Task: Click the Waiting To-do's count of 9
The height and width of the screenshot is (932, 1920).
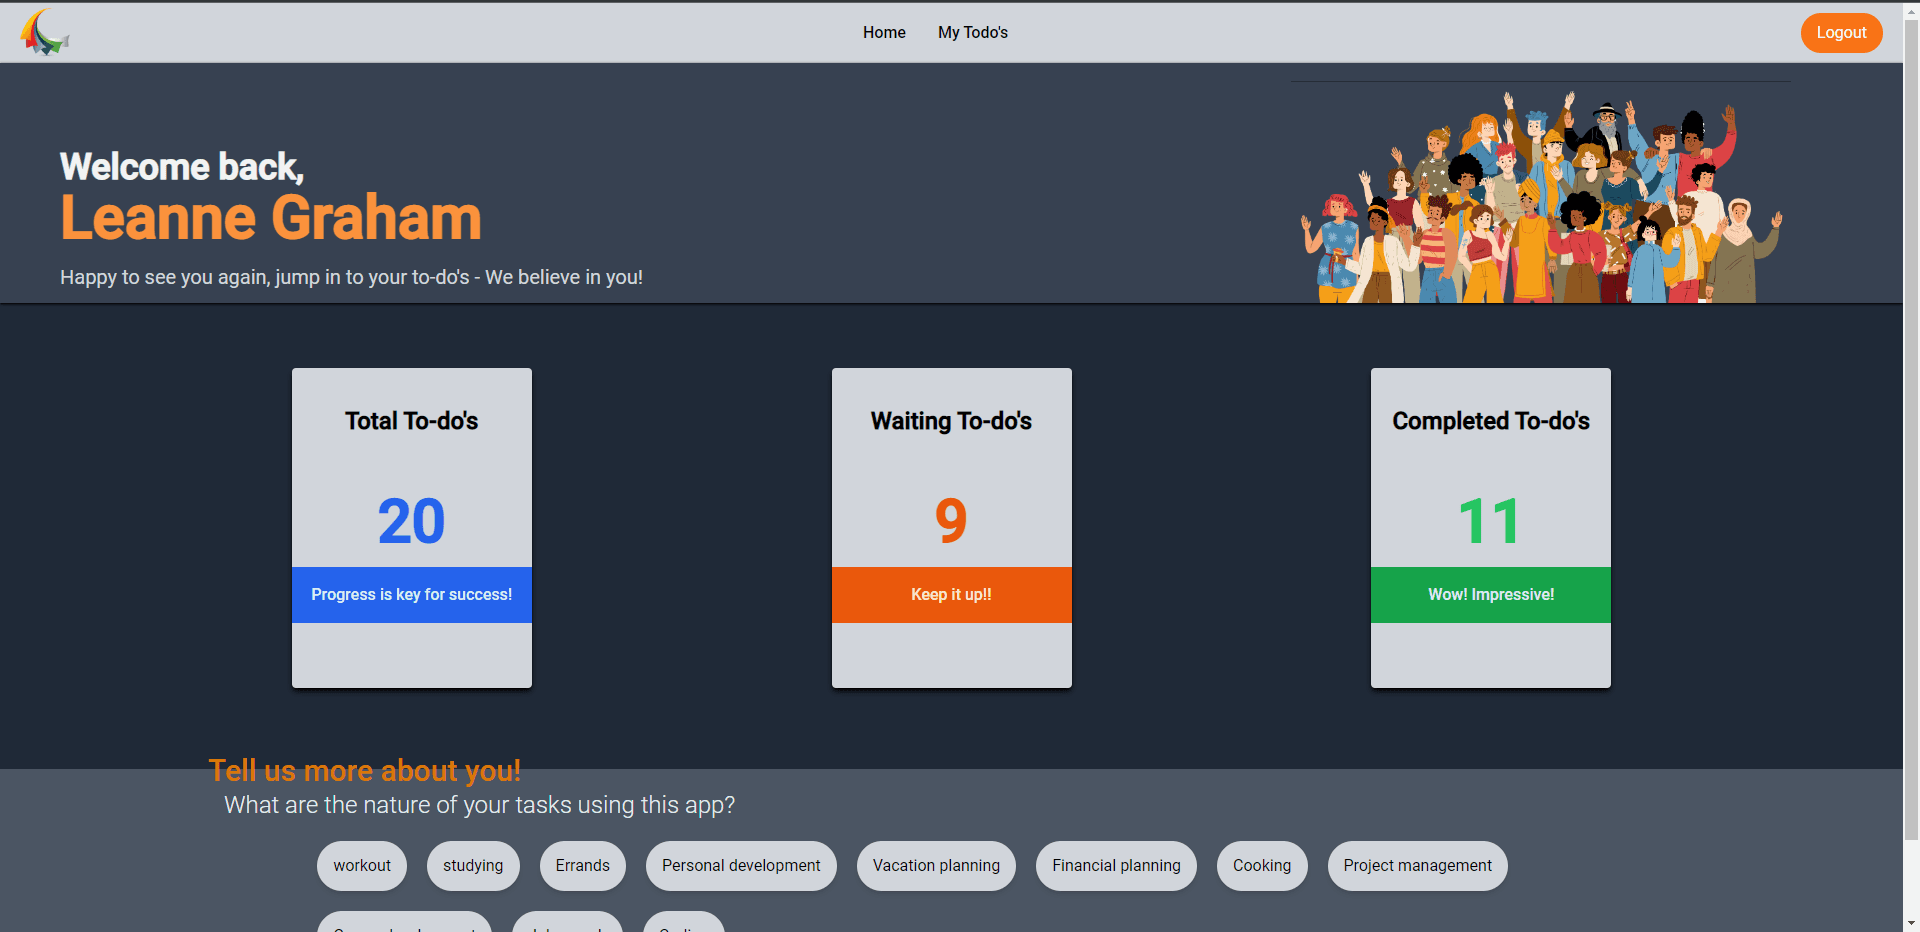Action: coord(951,519)
